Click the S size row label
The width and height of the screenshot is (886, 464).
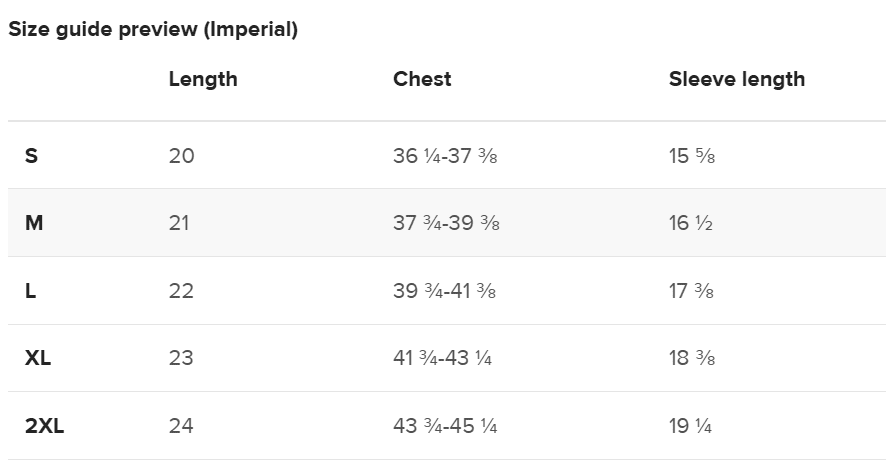click(31, 155)
